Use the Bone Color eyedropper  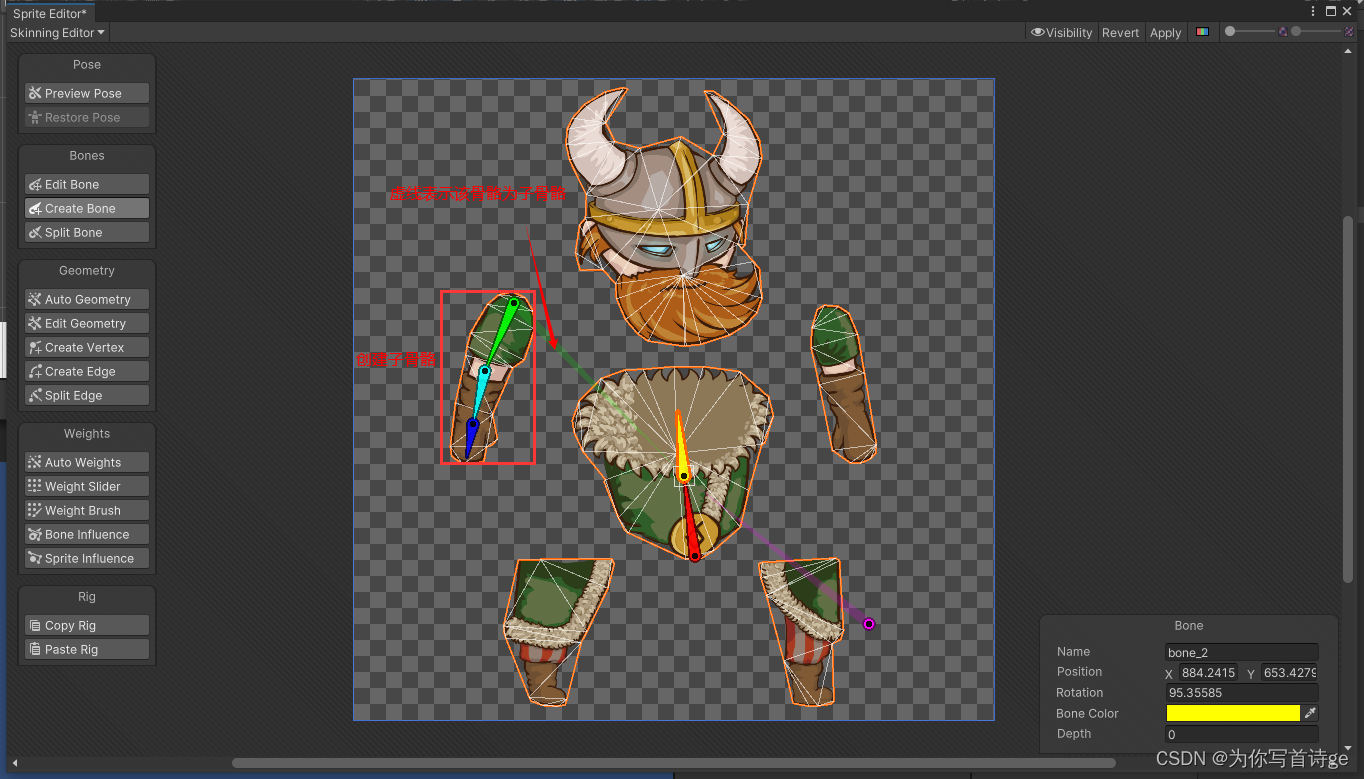[1311, 713]
